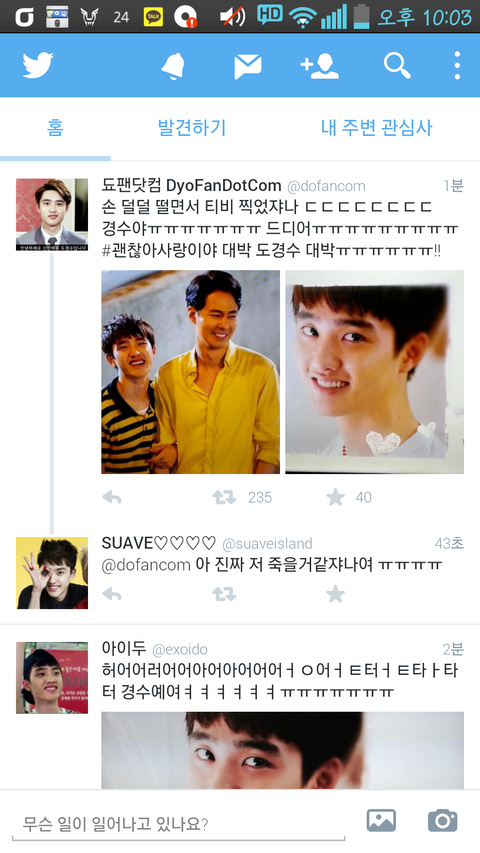Open notifications bell icon
The image size is (480, 853).
(x=173, y=66)
